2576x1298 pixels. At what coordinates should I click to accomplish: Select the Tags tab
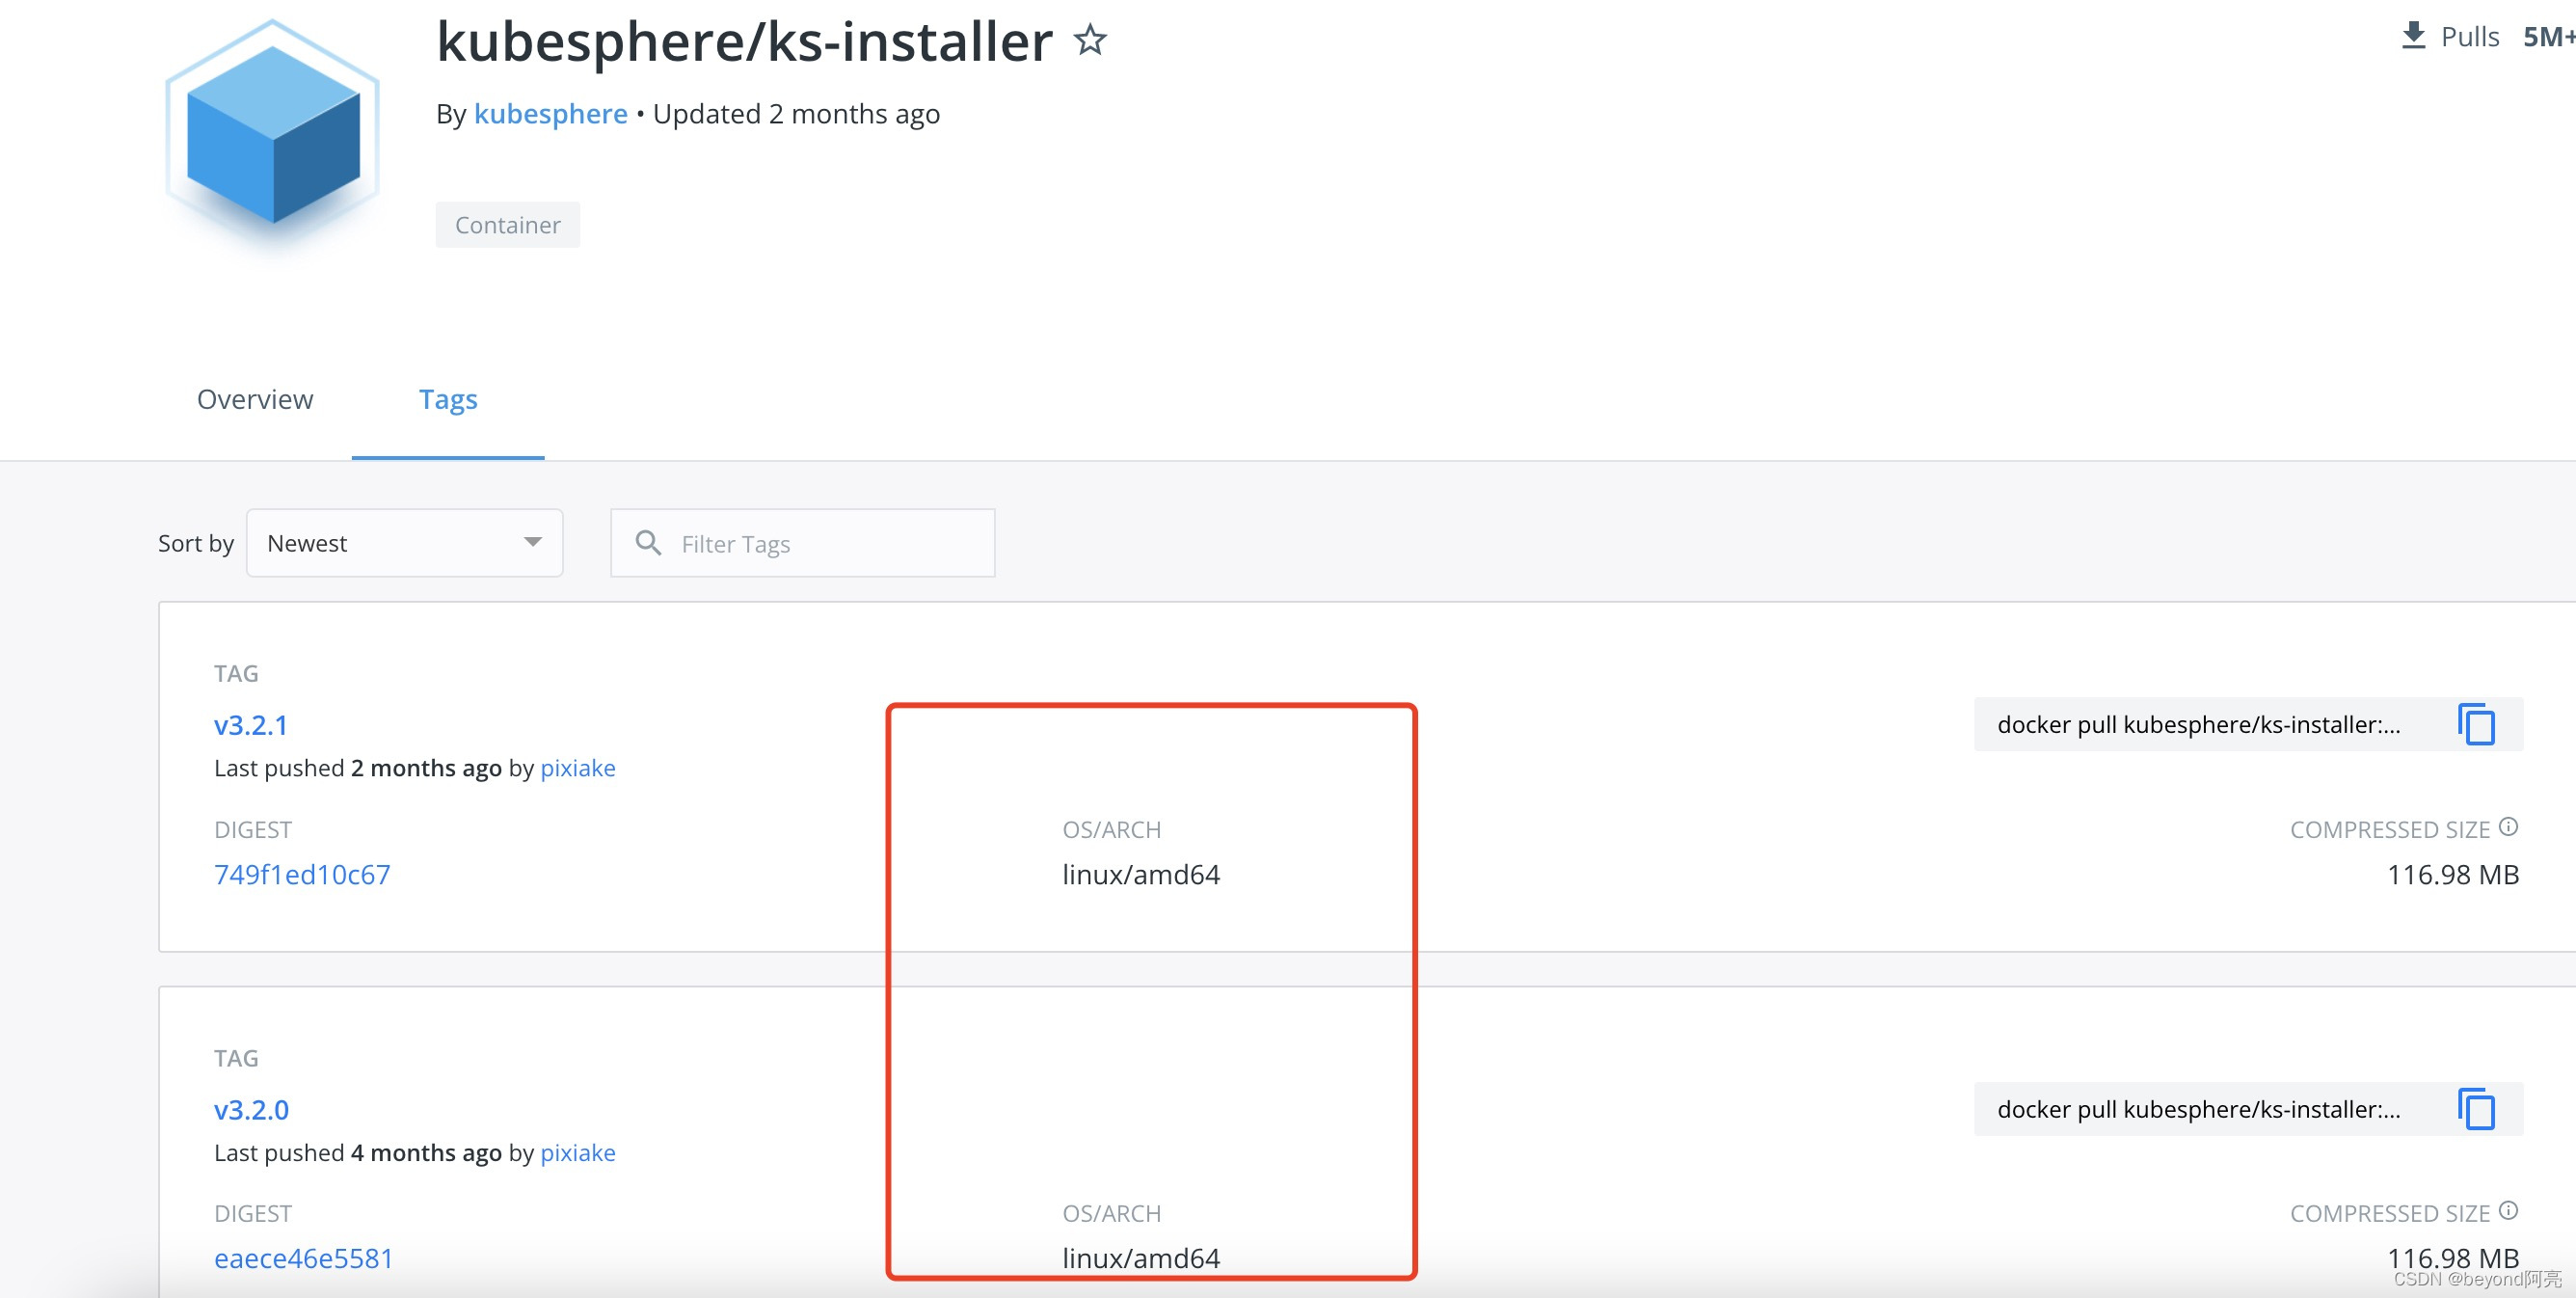[x=448, y=399]
